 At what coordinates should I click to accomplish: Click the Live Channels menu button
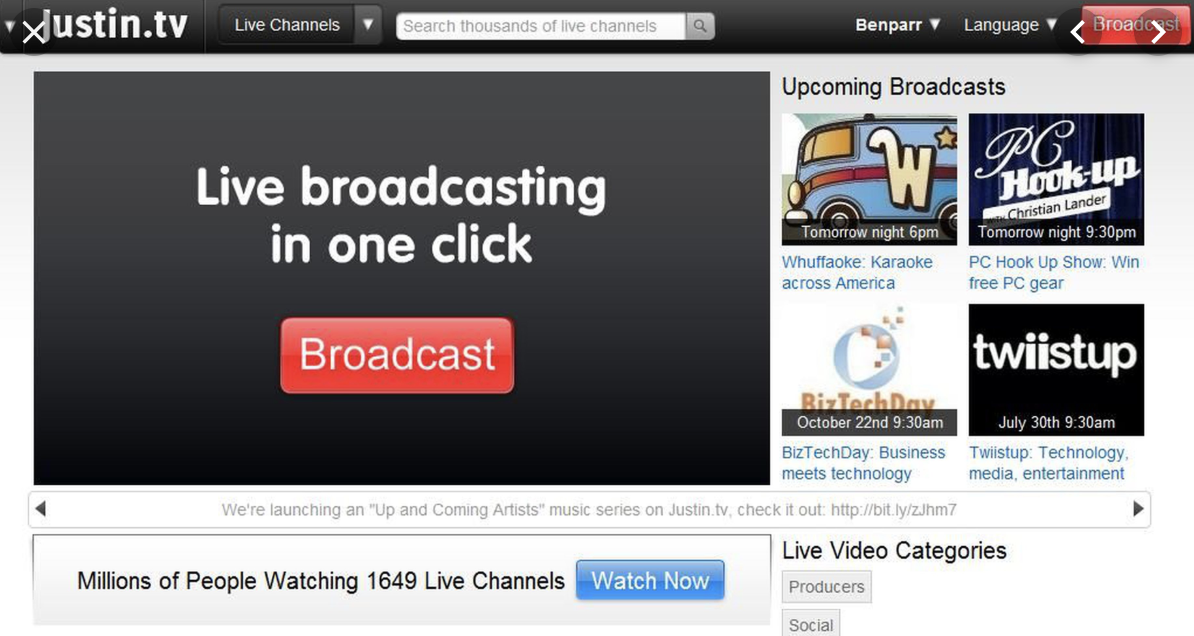(287, 24)
